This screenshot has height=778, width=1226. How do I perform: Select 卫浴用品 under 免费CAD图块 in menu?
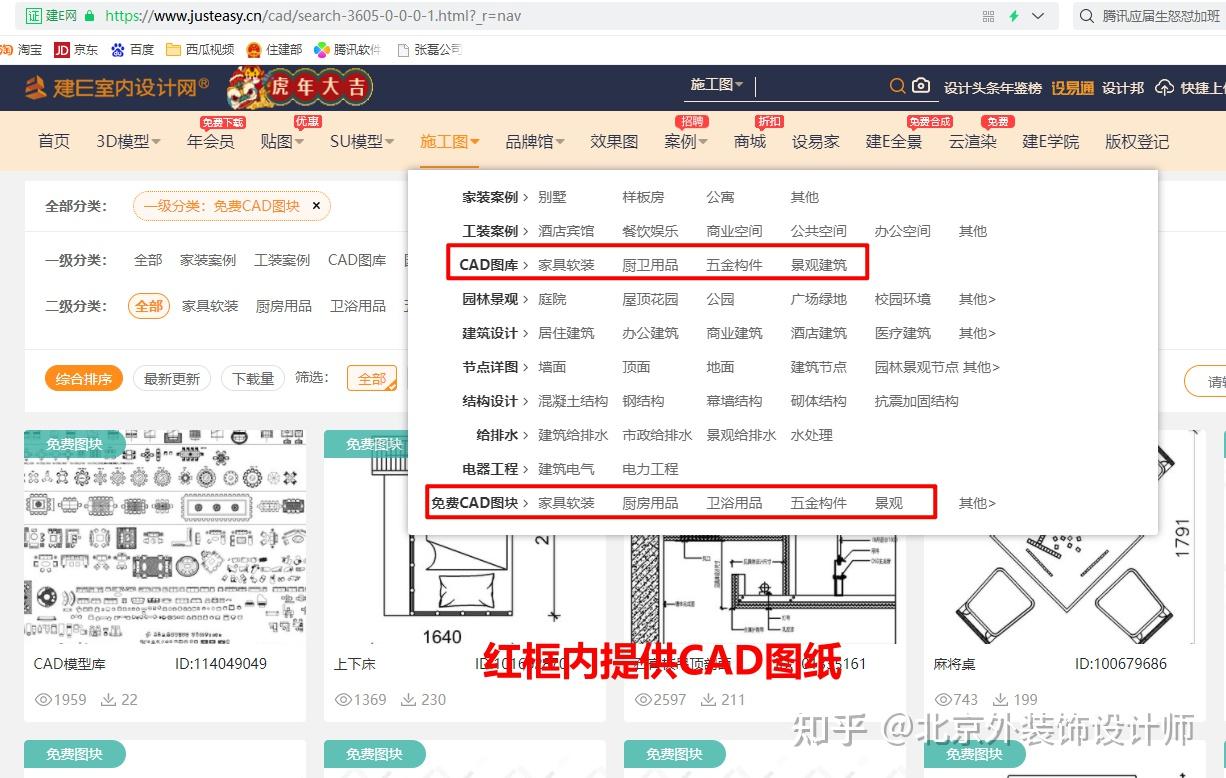pyautogui.click(x=734, y=503)
